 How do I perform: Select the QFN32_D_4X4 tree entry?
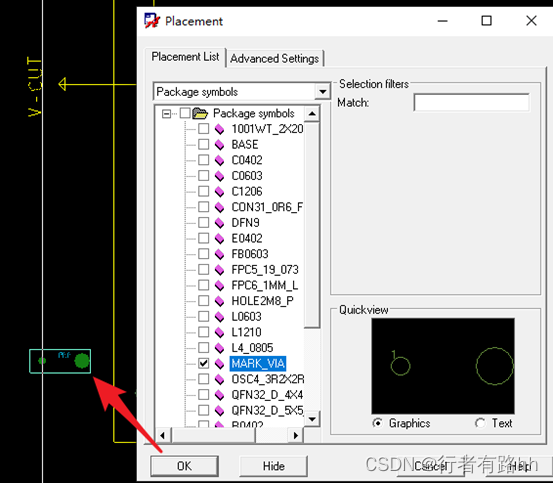(x=267, y=395)
